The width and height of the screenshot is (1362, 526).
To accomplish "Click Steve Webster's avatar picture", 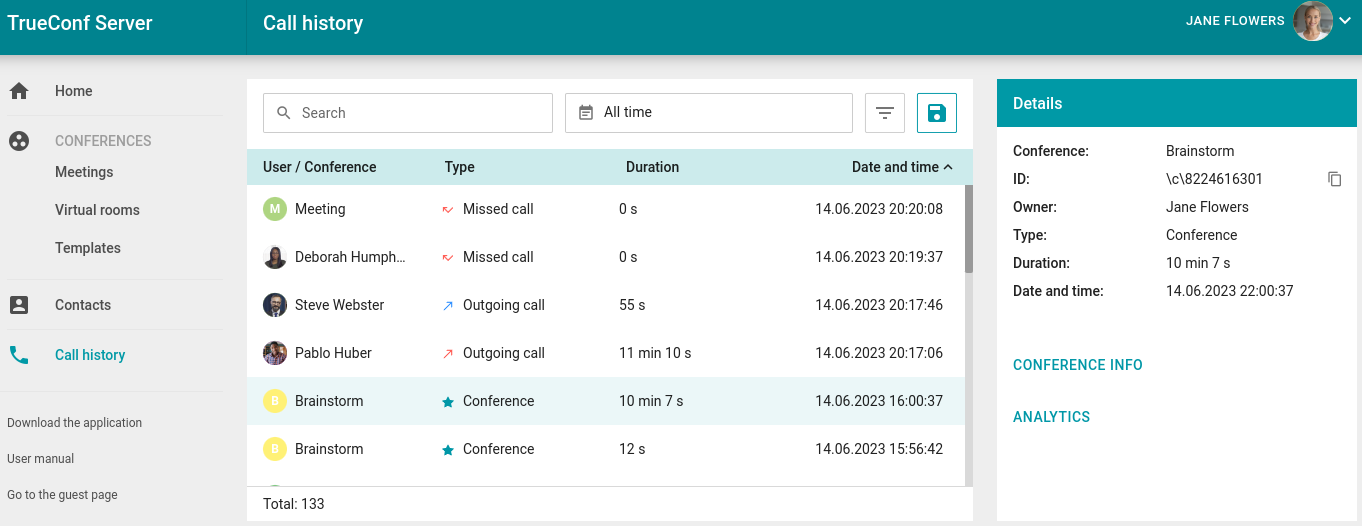I will tap(275, 305).
